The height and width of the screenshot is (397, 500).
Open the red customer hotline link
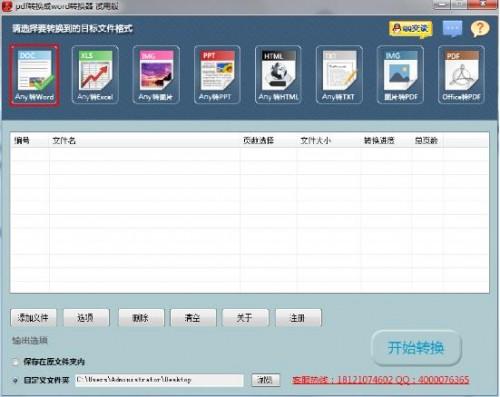coord(381,380)
